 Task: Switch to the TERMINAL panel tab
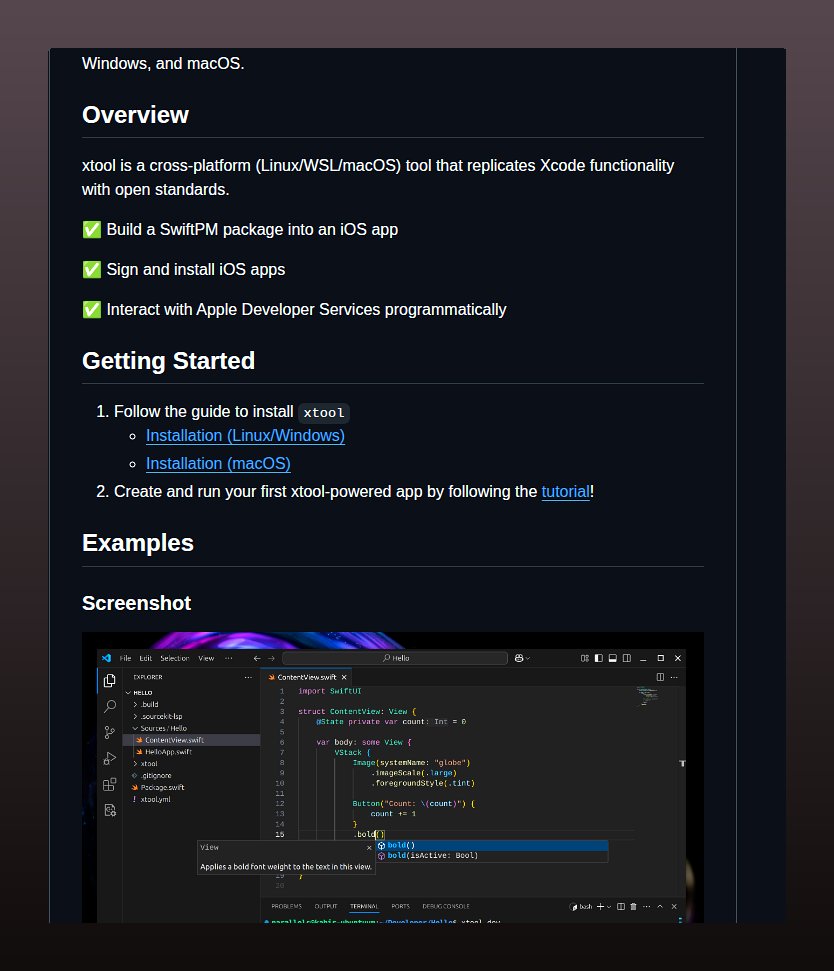pos(364,907)
